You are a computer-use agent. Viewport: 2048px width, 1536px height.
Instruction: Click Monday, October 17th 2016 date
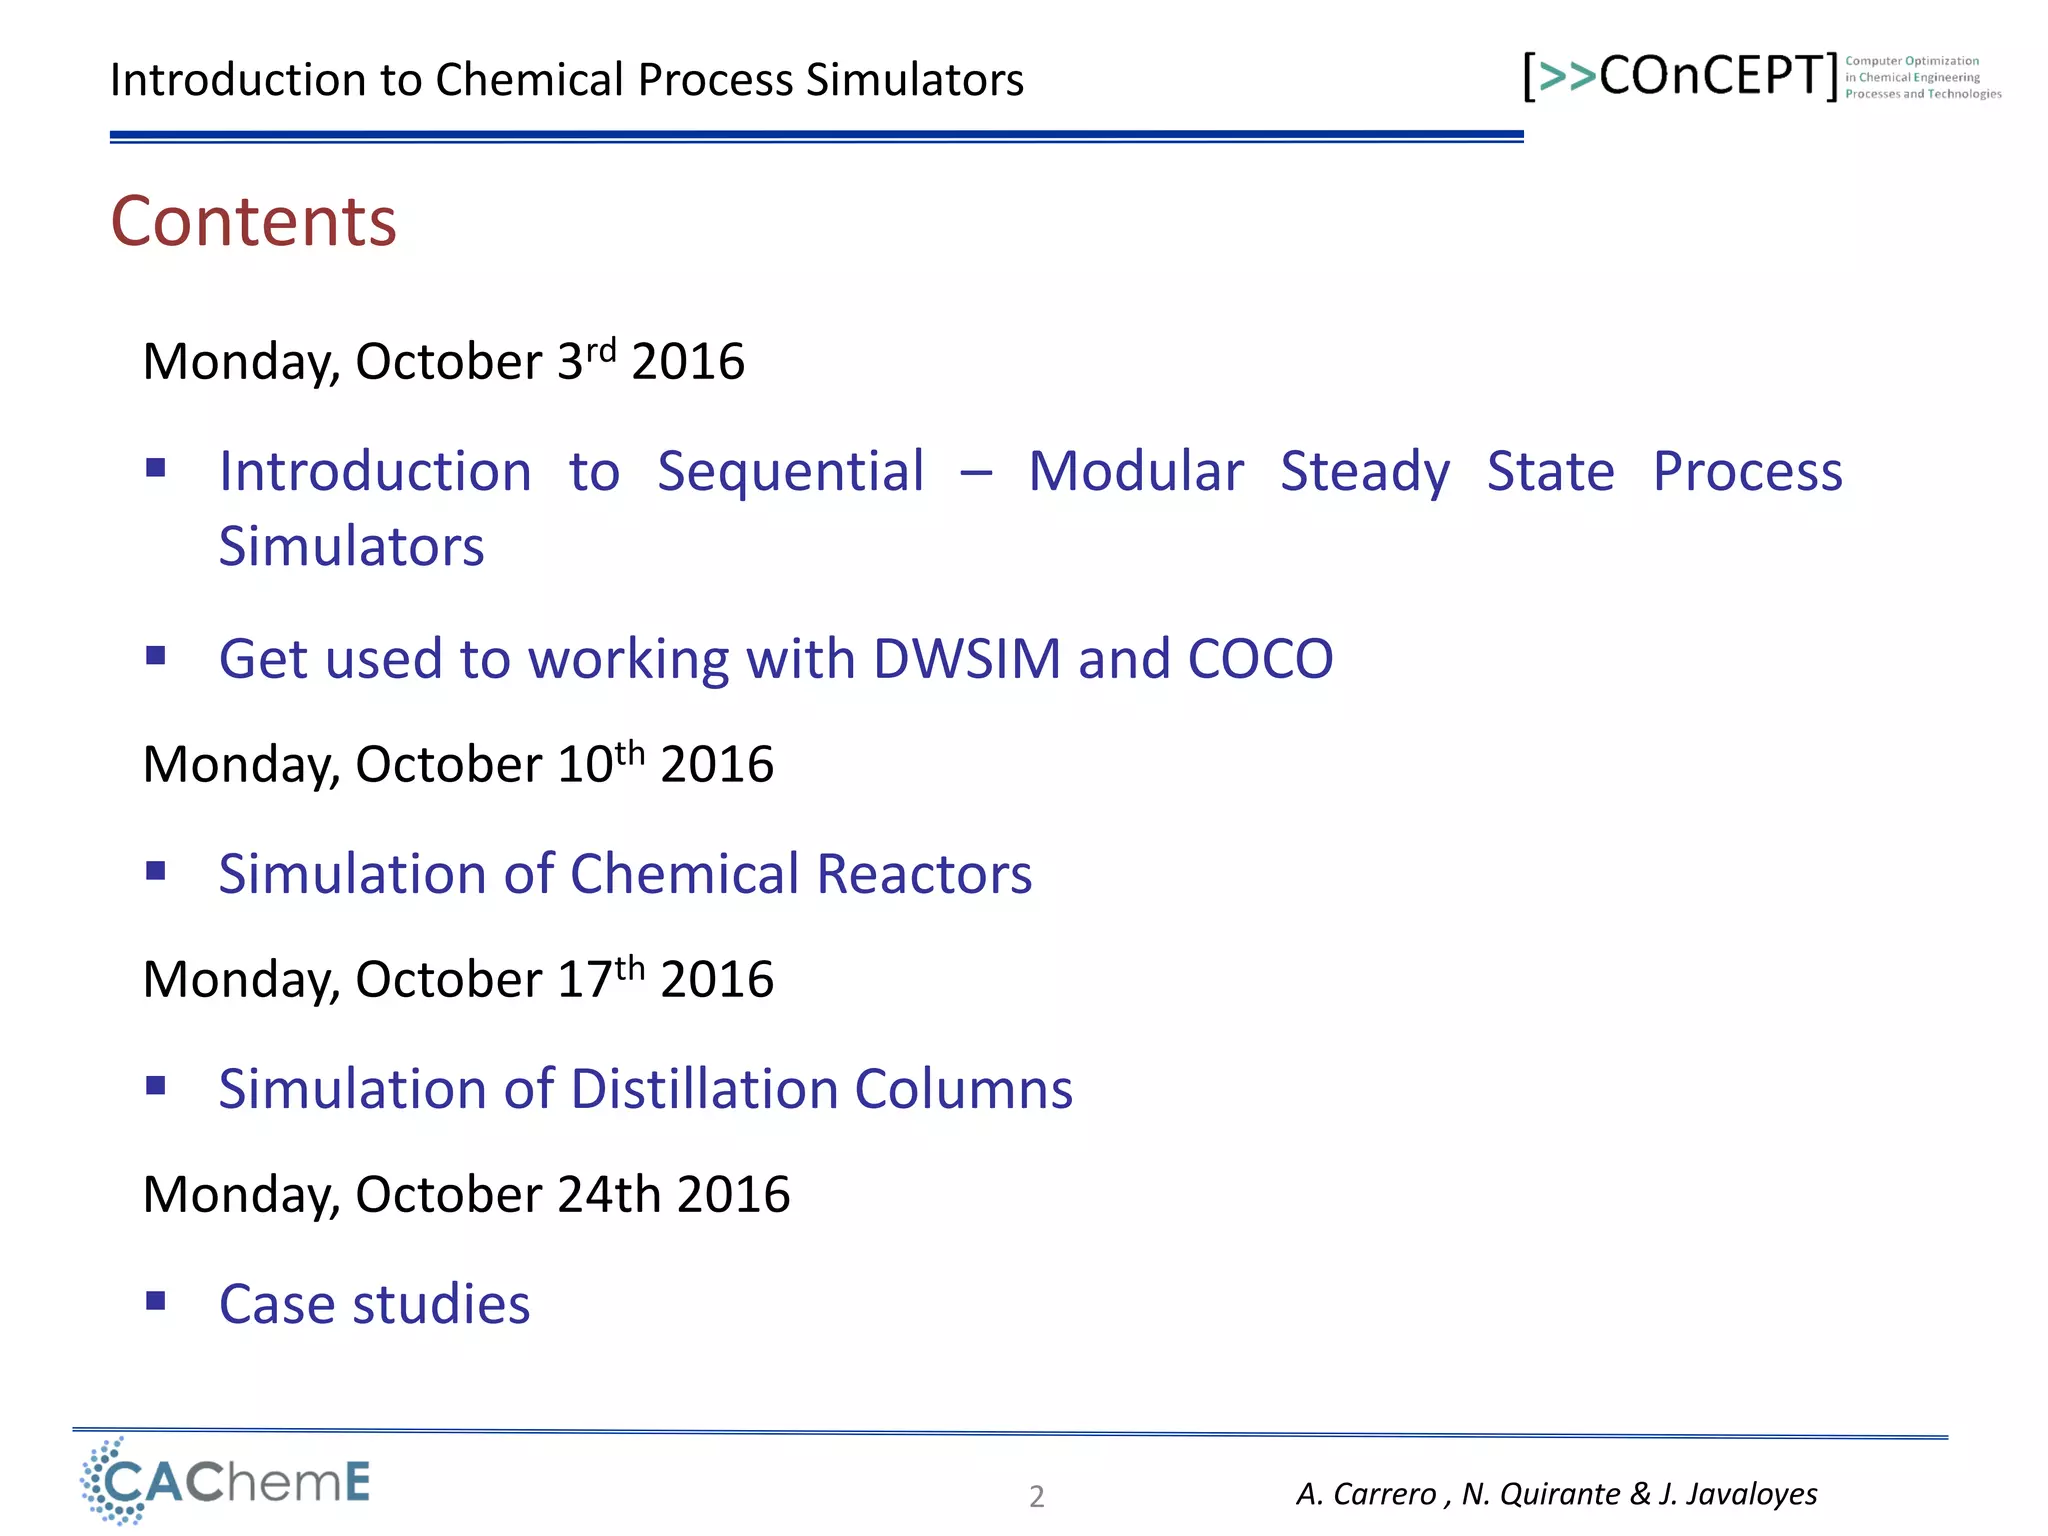[x=458, y=979]
